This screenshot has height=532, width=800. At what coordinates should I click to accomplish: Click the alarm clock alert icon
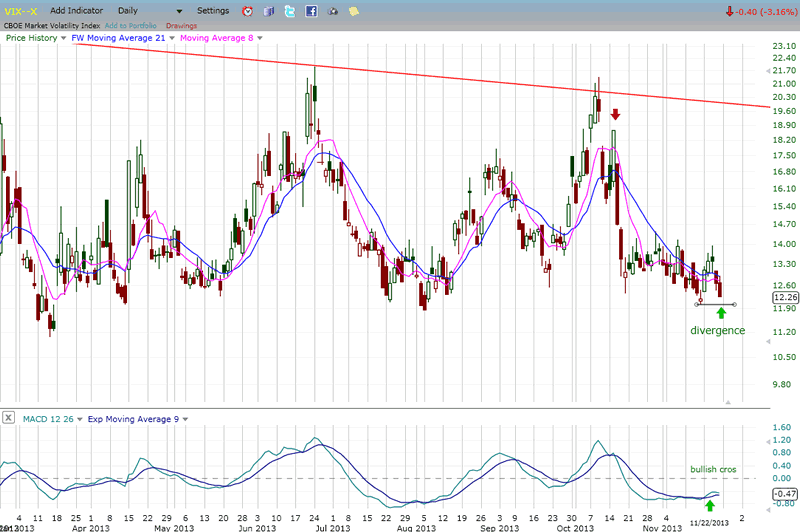248,11
